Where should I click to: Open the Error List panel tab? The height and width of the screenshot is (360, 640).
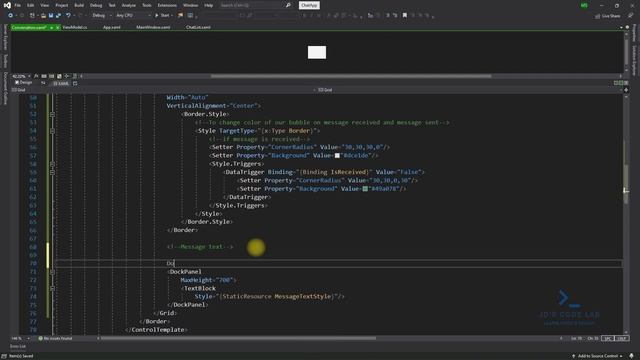[18, 347]
